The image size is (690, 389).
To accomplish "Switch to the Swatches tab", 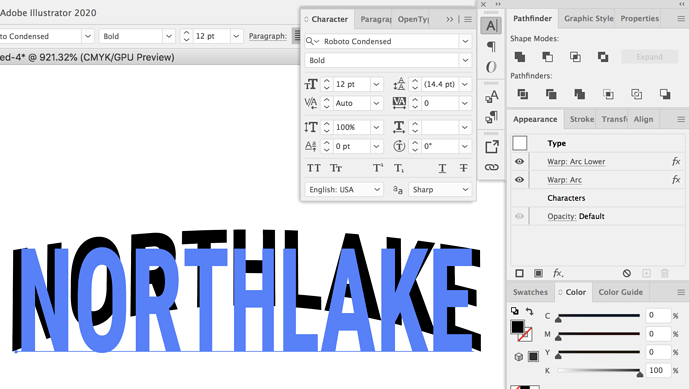I will tap(530, 292).
